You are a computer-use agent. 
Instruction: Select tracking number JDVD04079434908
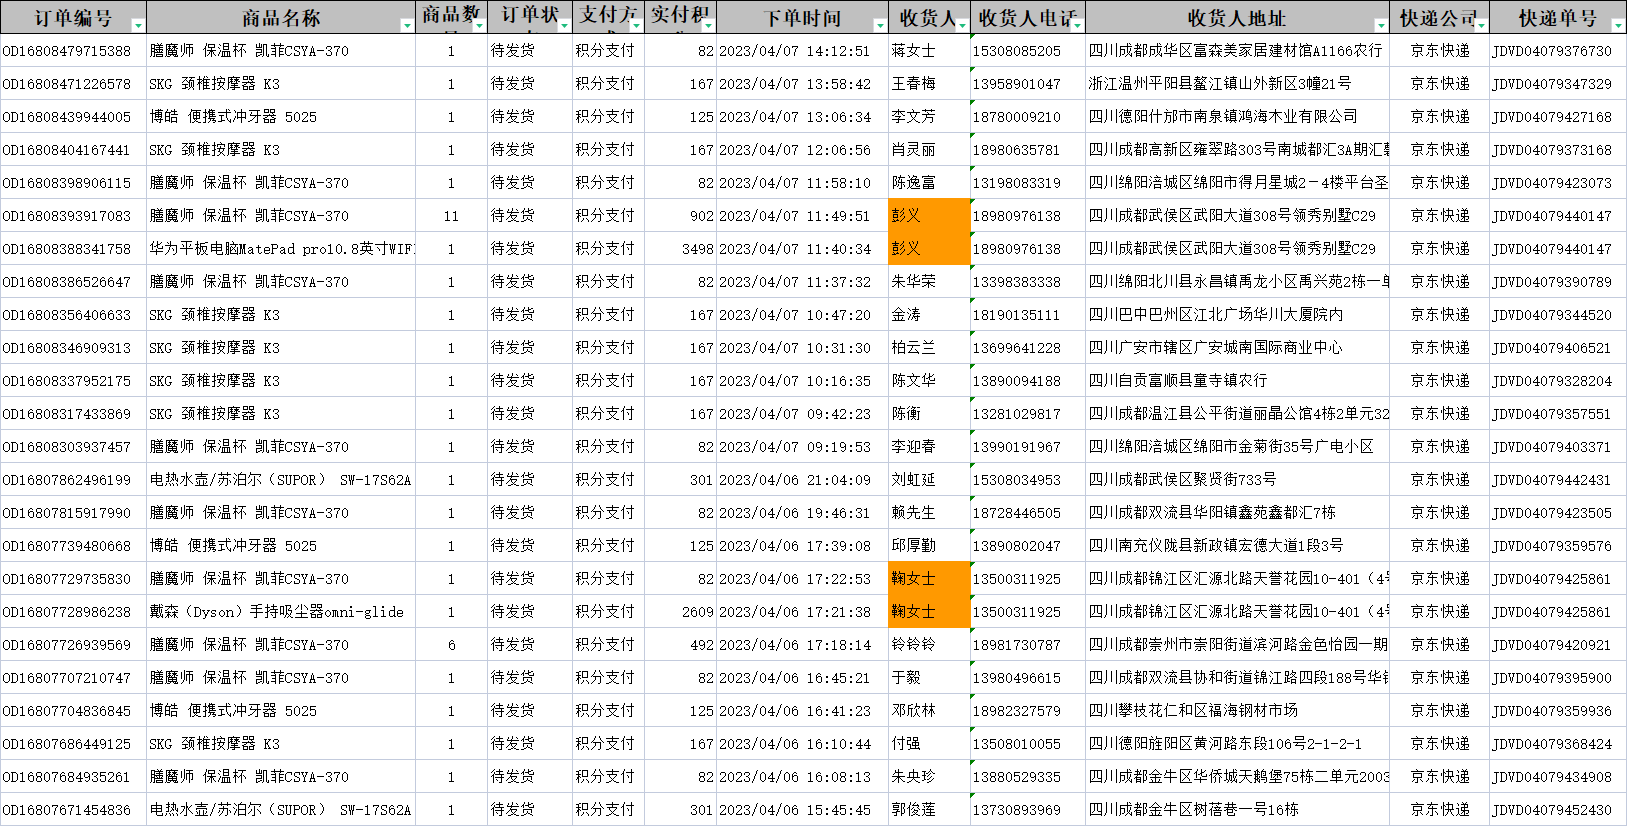1558,776
